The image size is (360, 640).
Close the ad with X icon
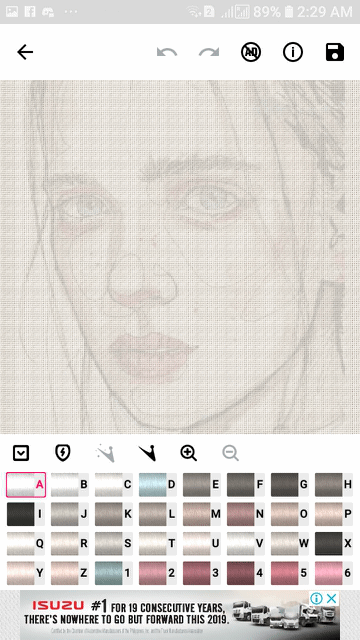332,599
